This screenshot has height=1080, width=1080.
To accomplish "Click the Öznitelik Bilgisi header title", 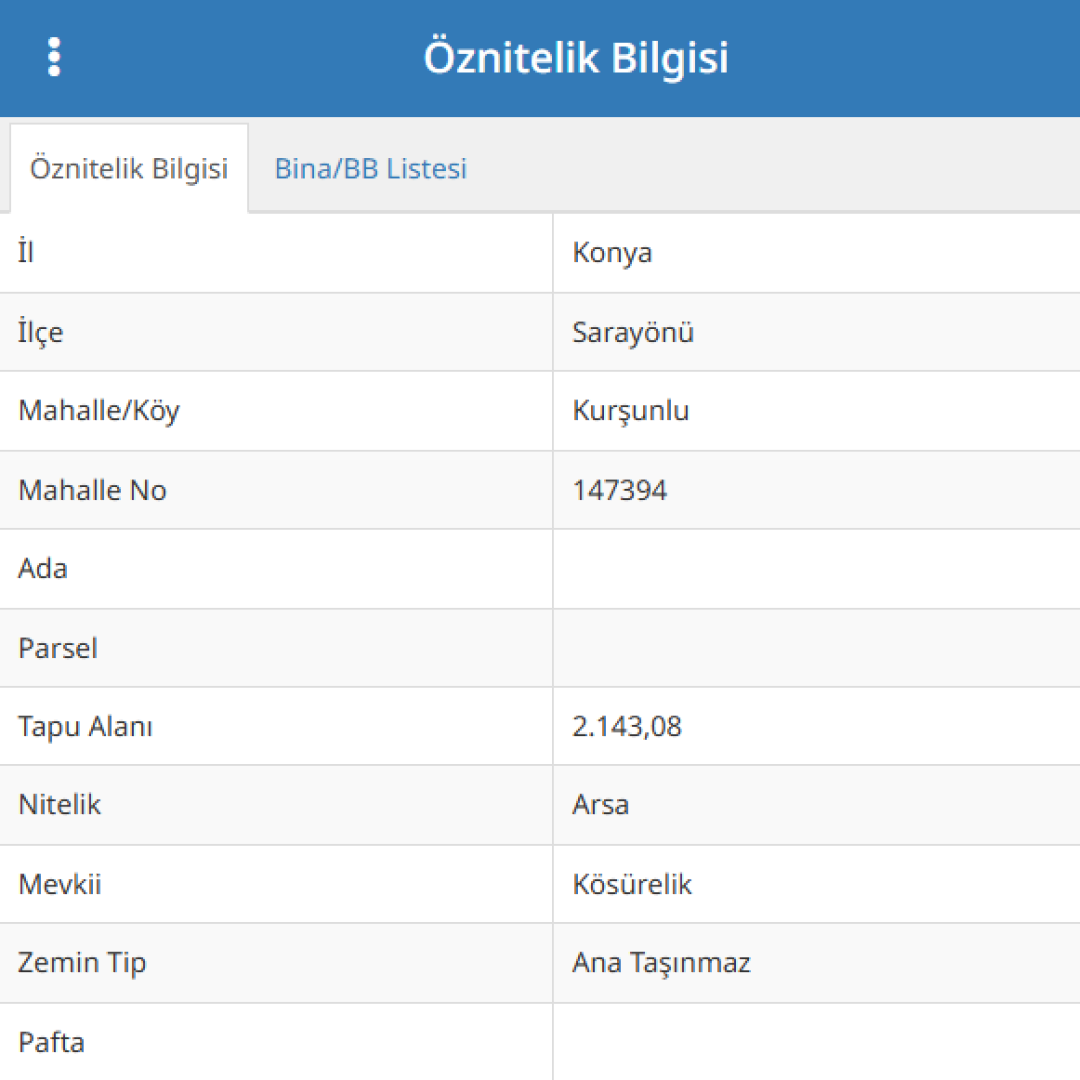I will (x=576, y=57).
